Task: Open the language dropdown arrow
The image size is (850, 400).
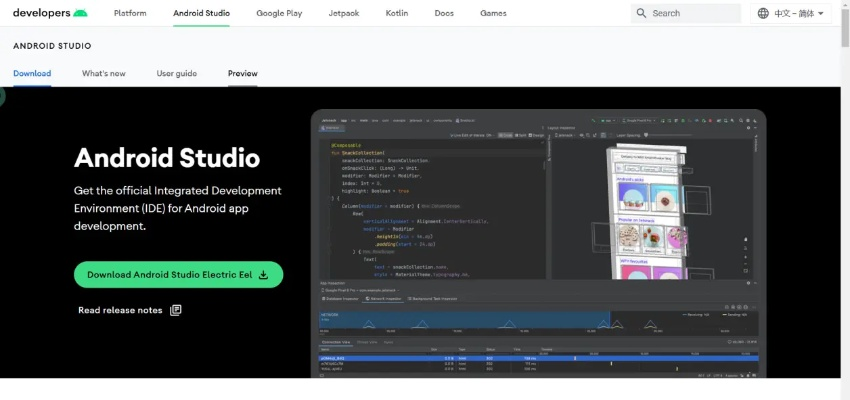Action: point(821,14)
